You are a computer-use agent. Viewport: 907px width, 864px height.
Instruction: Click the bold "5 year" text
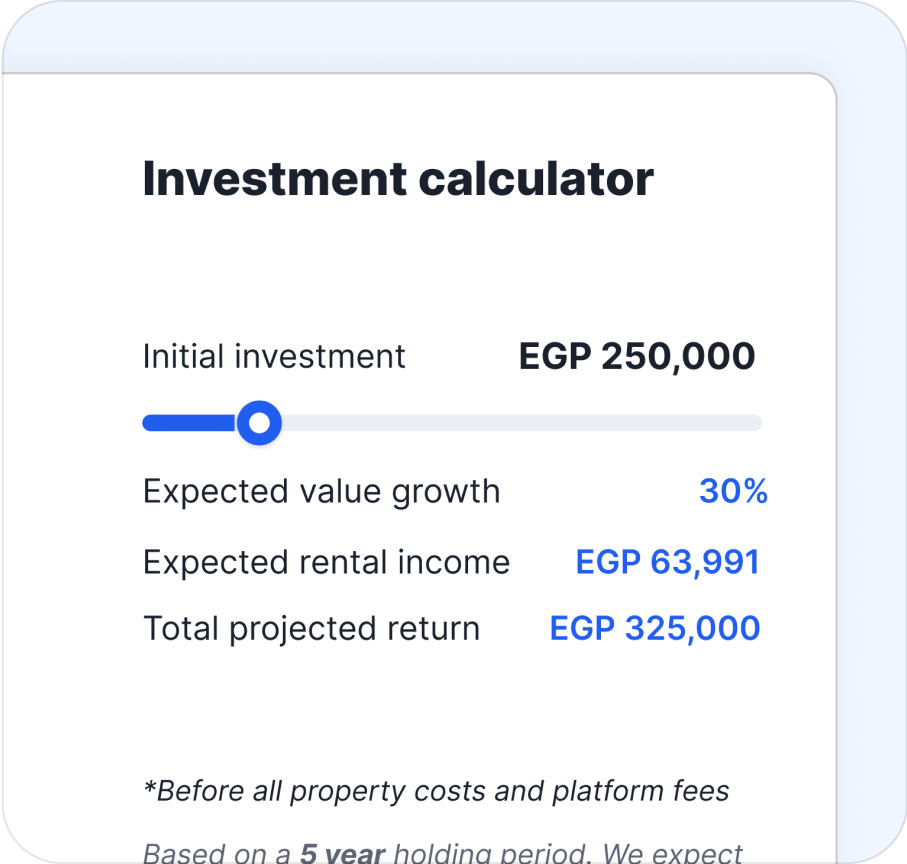coord(343,853)
